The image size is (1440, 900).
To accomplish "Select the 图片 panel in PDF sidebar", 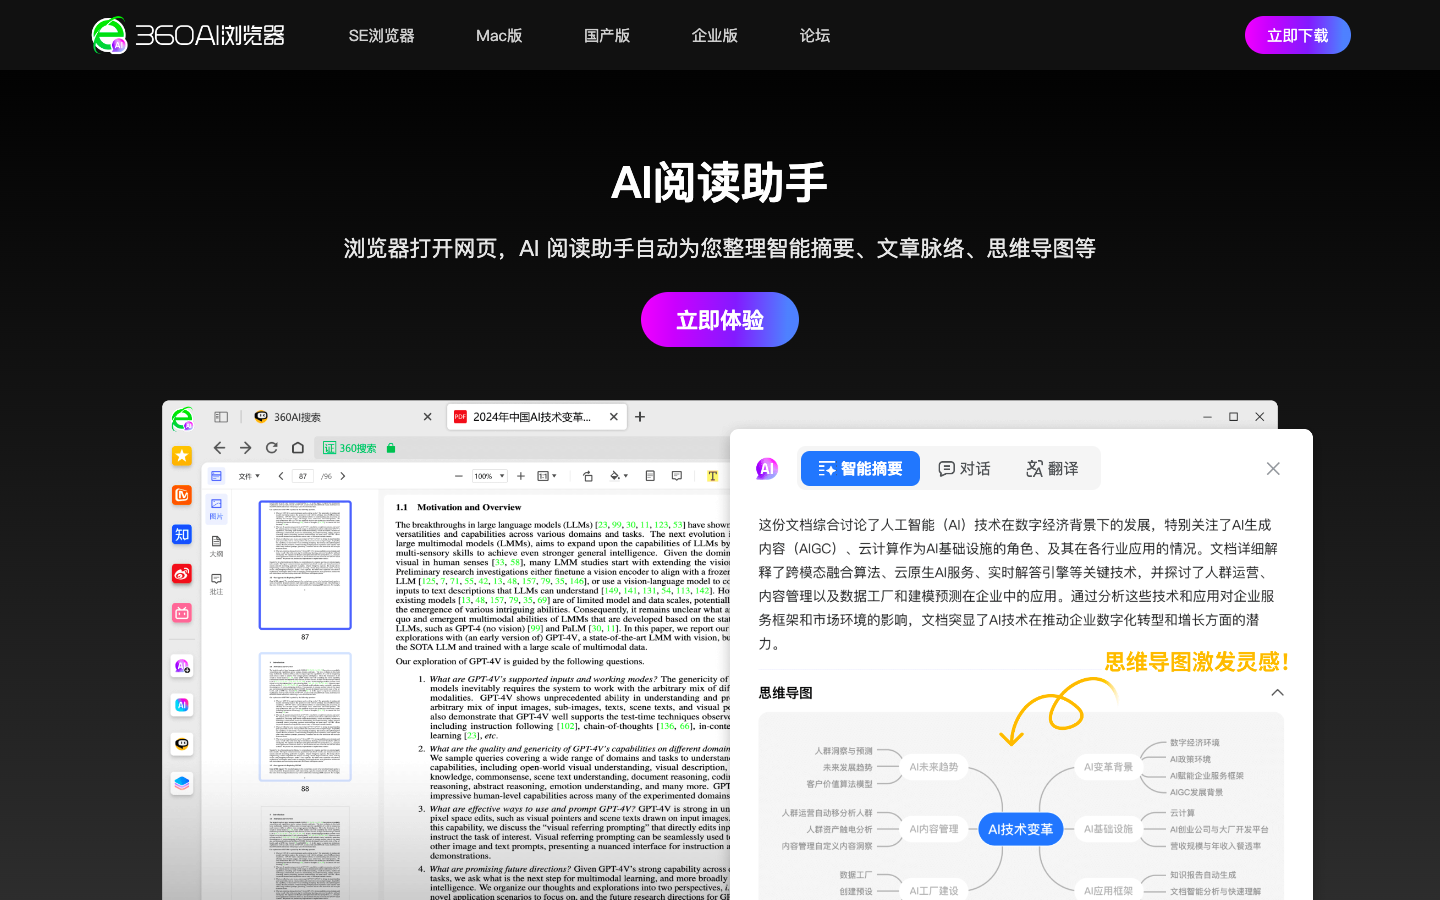I will point(216,509).
